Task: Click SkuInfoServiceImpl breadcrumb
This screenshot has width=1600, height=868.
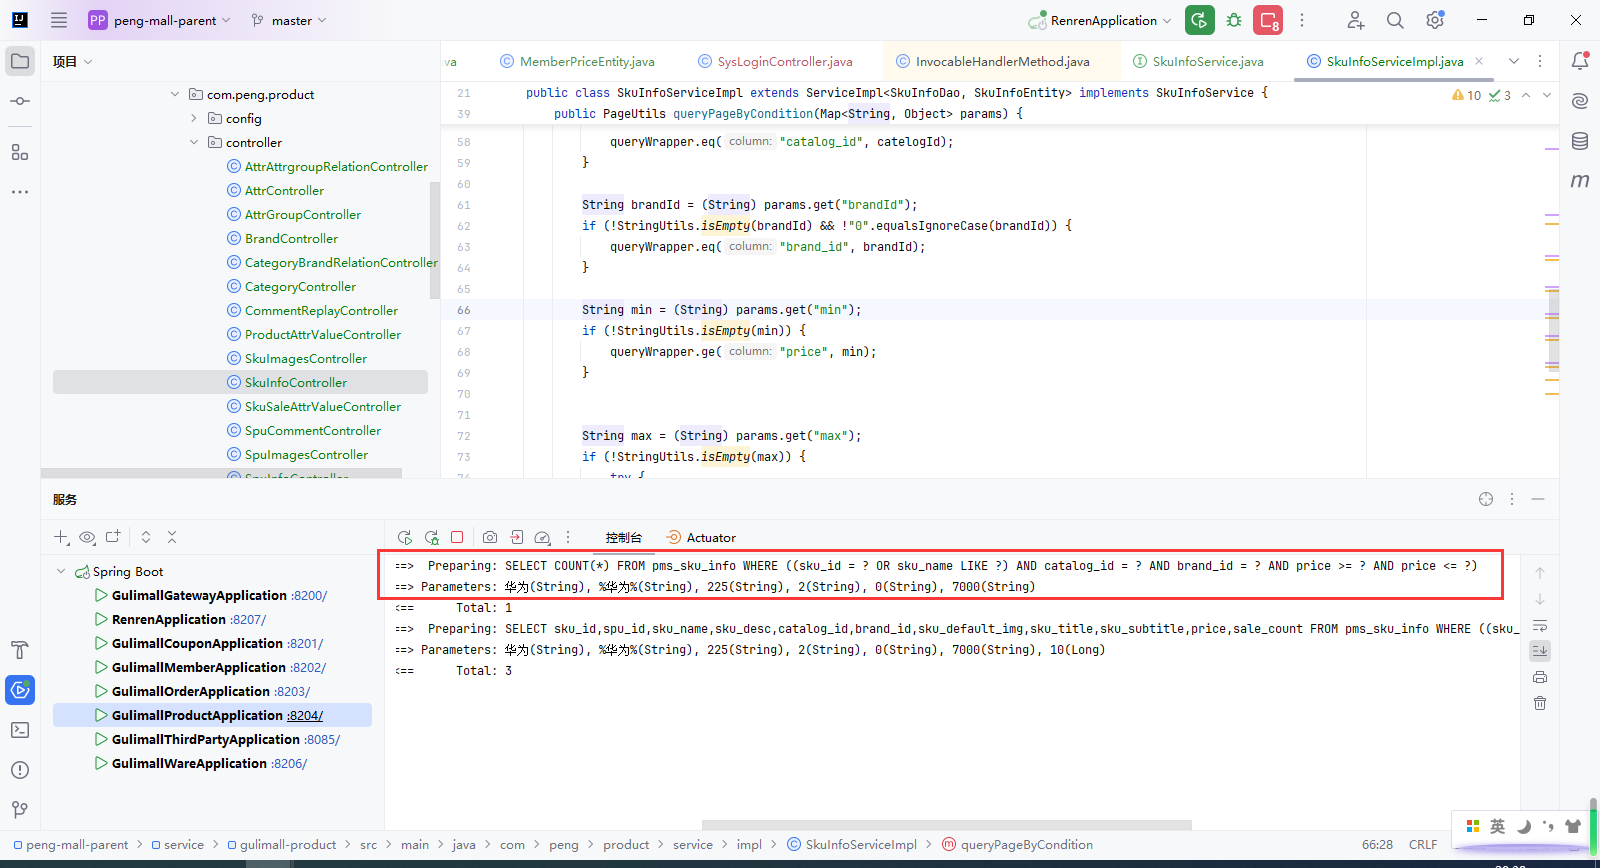Action: click(x=852, y=844)
